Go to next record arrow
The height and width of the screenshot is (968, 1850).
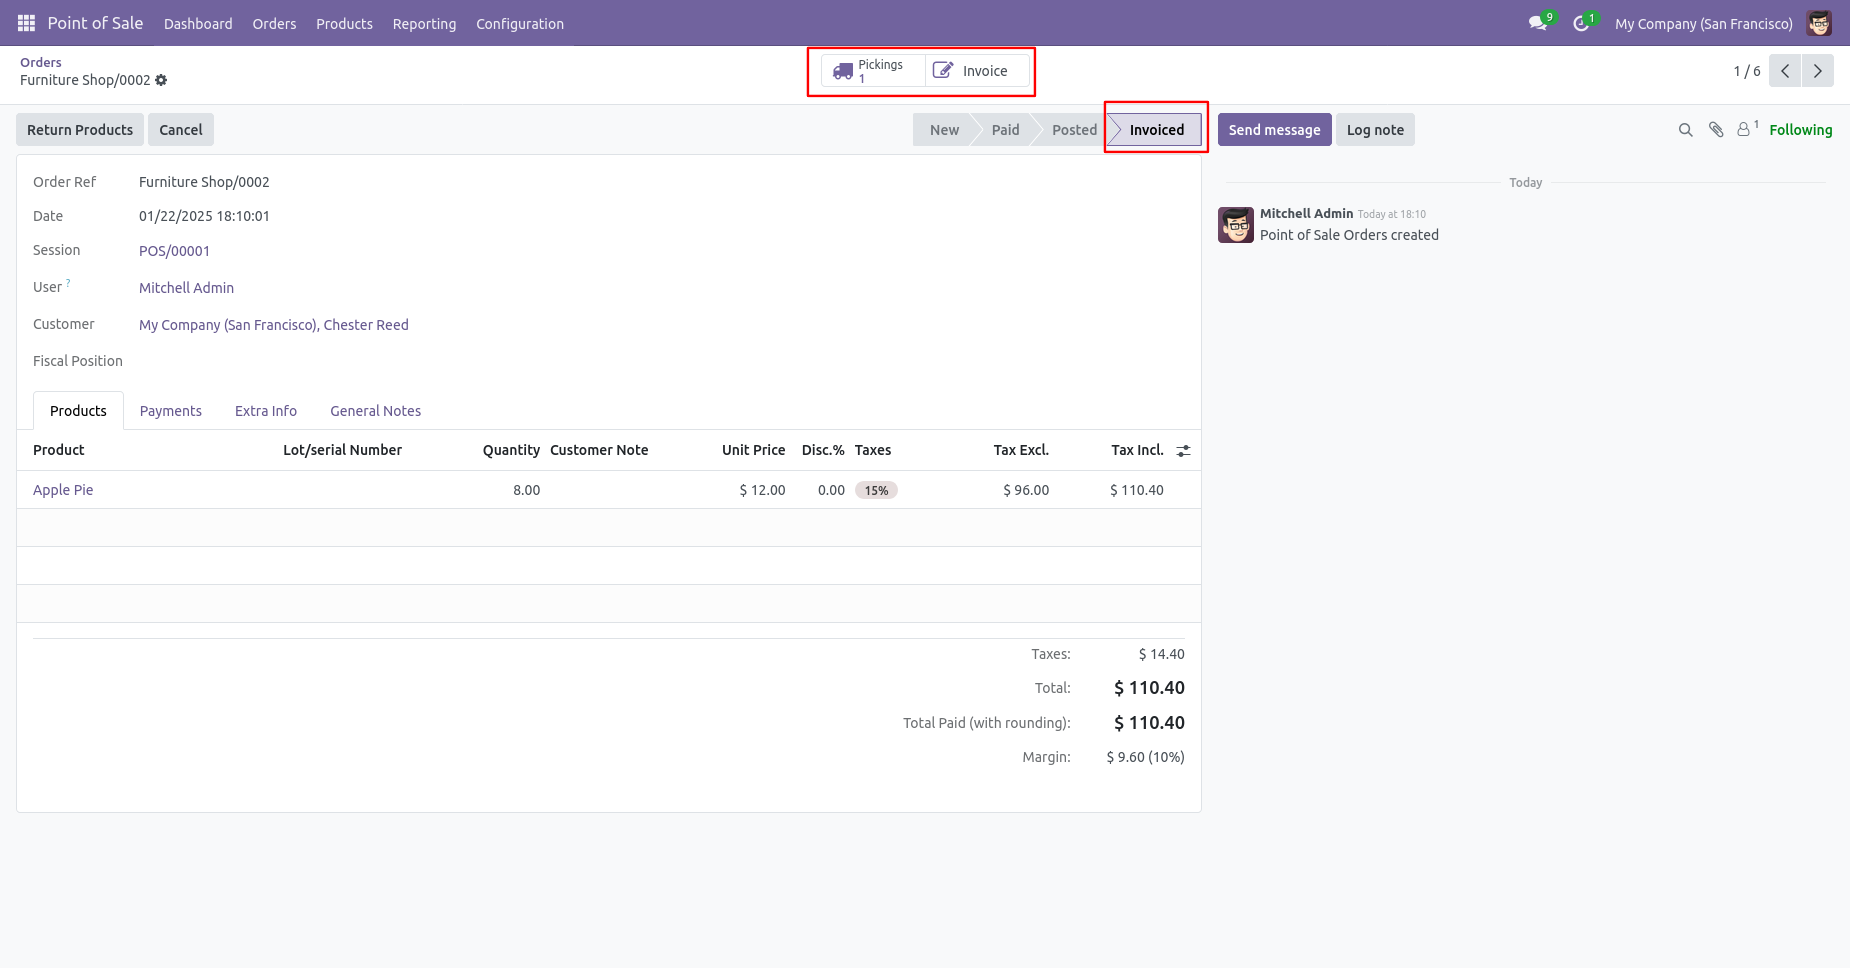click(1818, 71)
